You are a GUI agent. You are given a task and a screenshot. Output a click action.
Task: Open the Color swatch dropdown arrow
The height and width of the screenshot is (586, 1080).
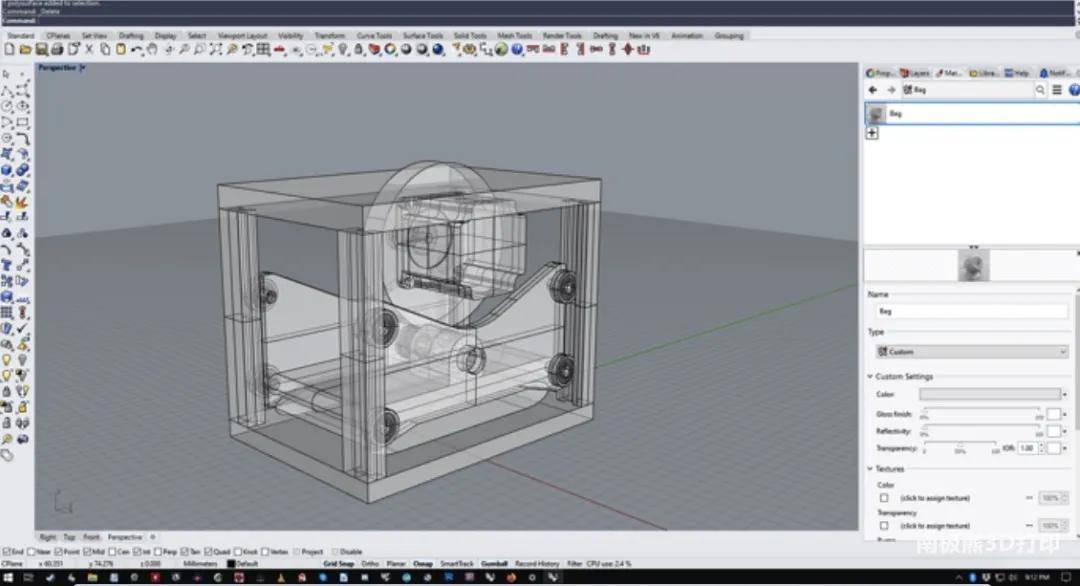coord(1065,395)
